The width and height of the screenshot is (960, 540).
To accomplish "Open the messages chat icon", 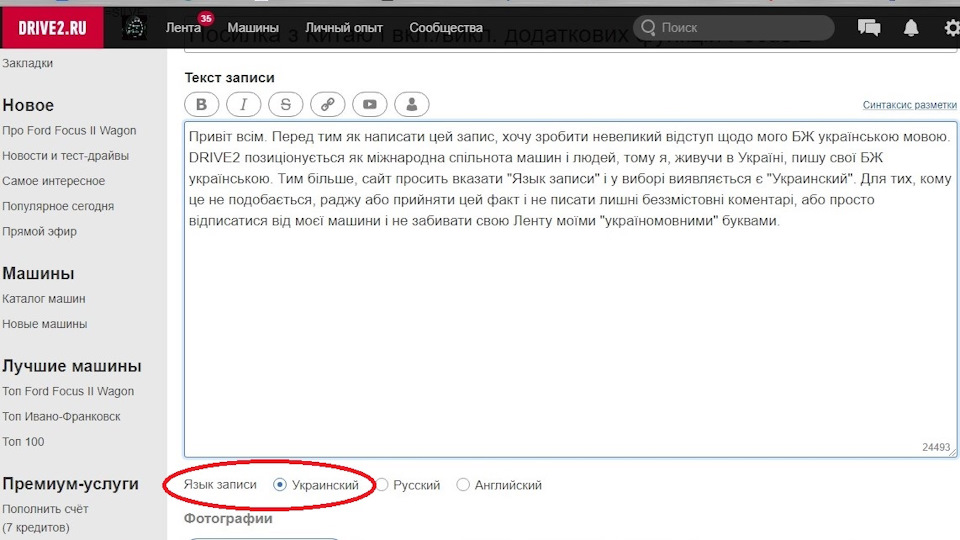I will pos(869,28).
